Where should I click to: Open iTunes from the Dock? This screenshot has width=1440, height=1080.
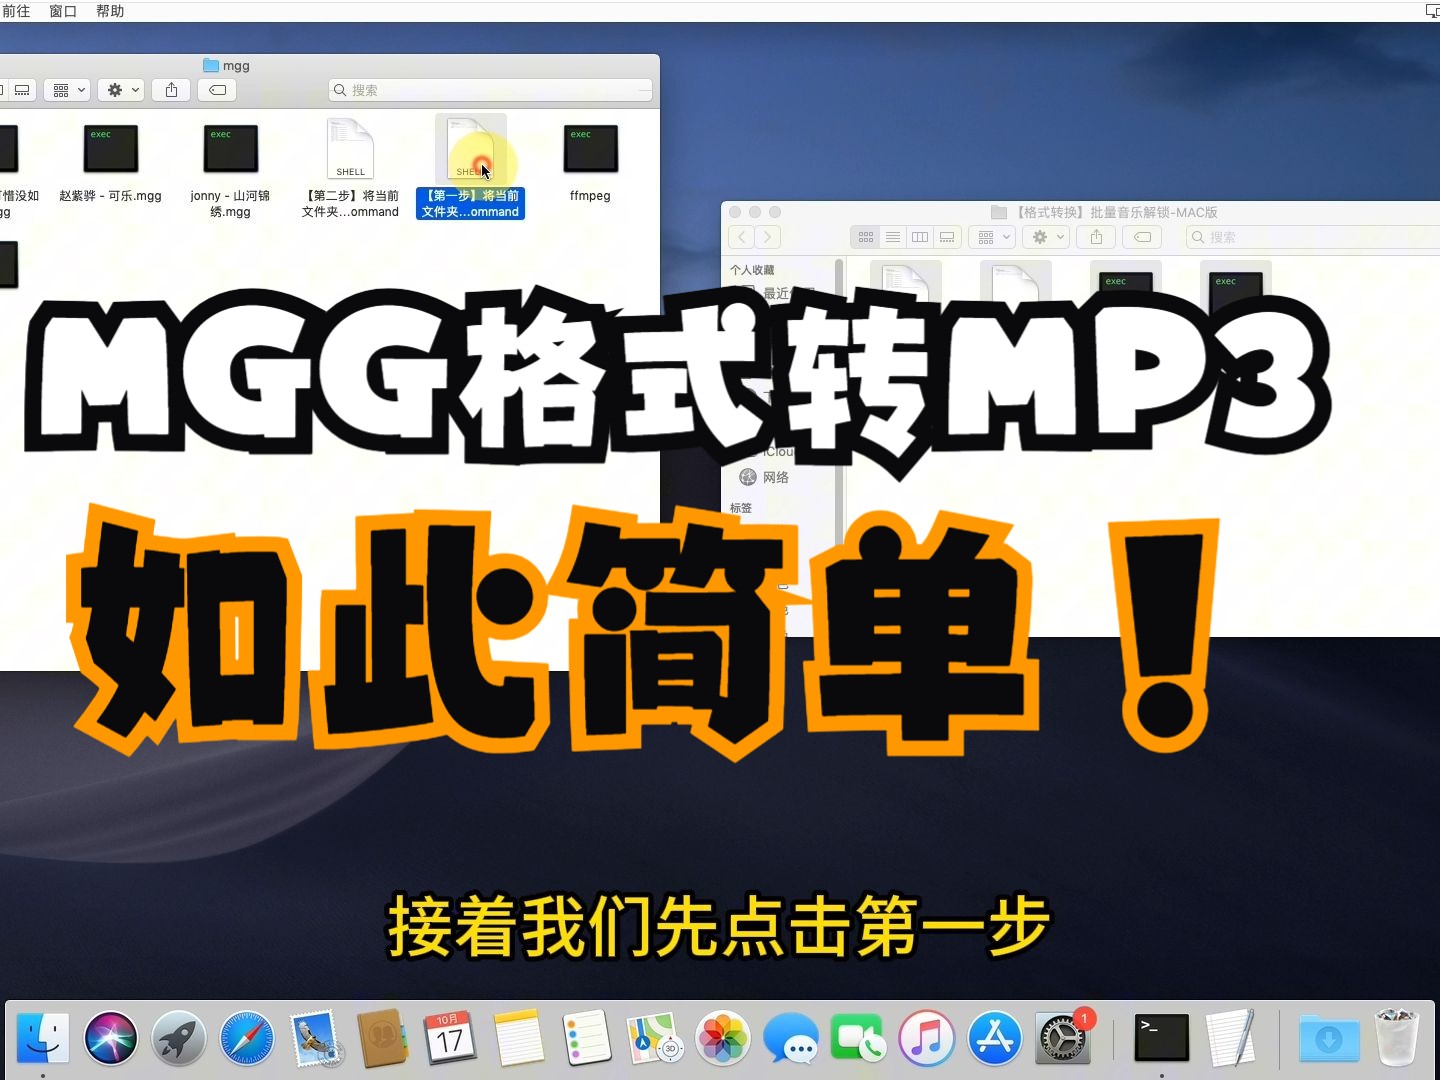(926, 1038)
